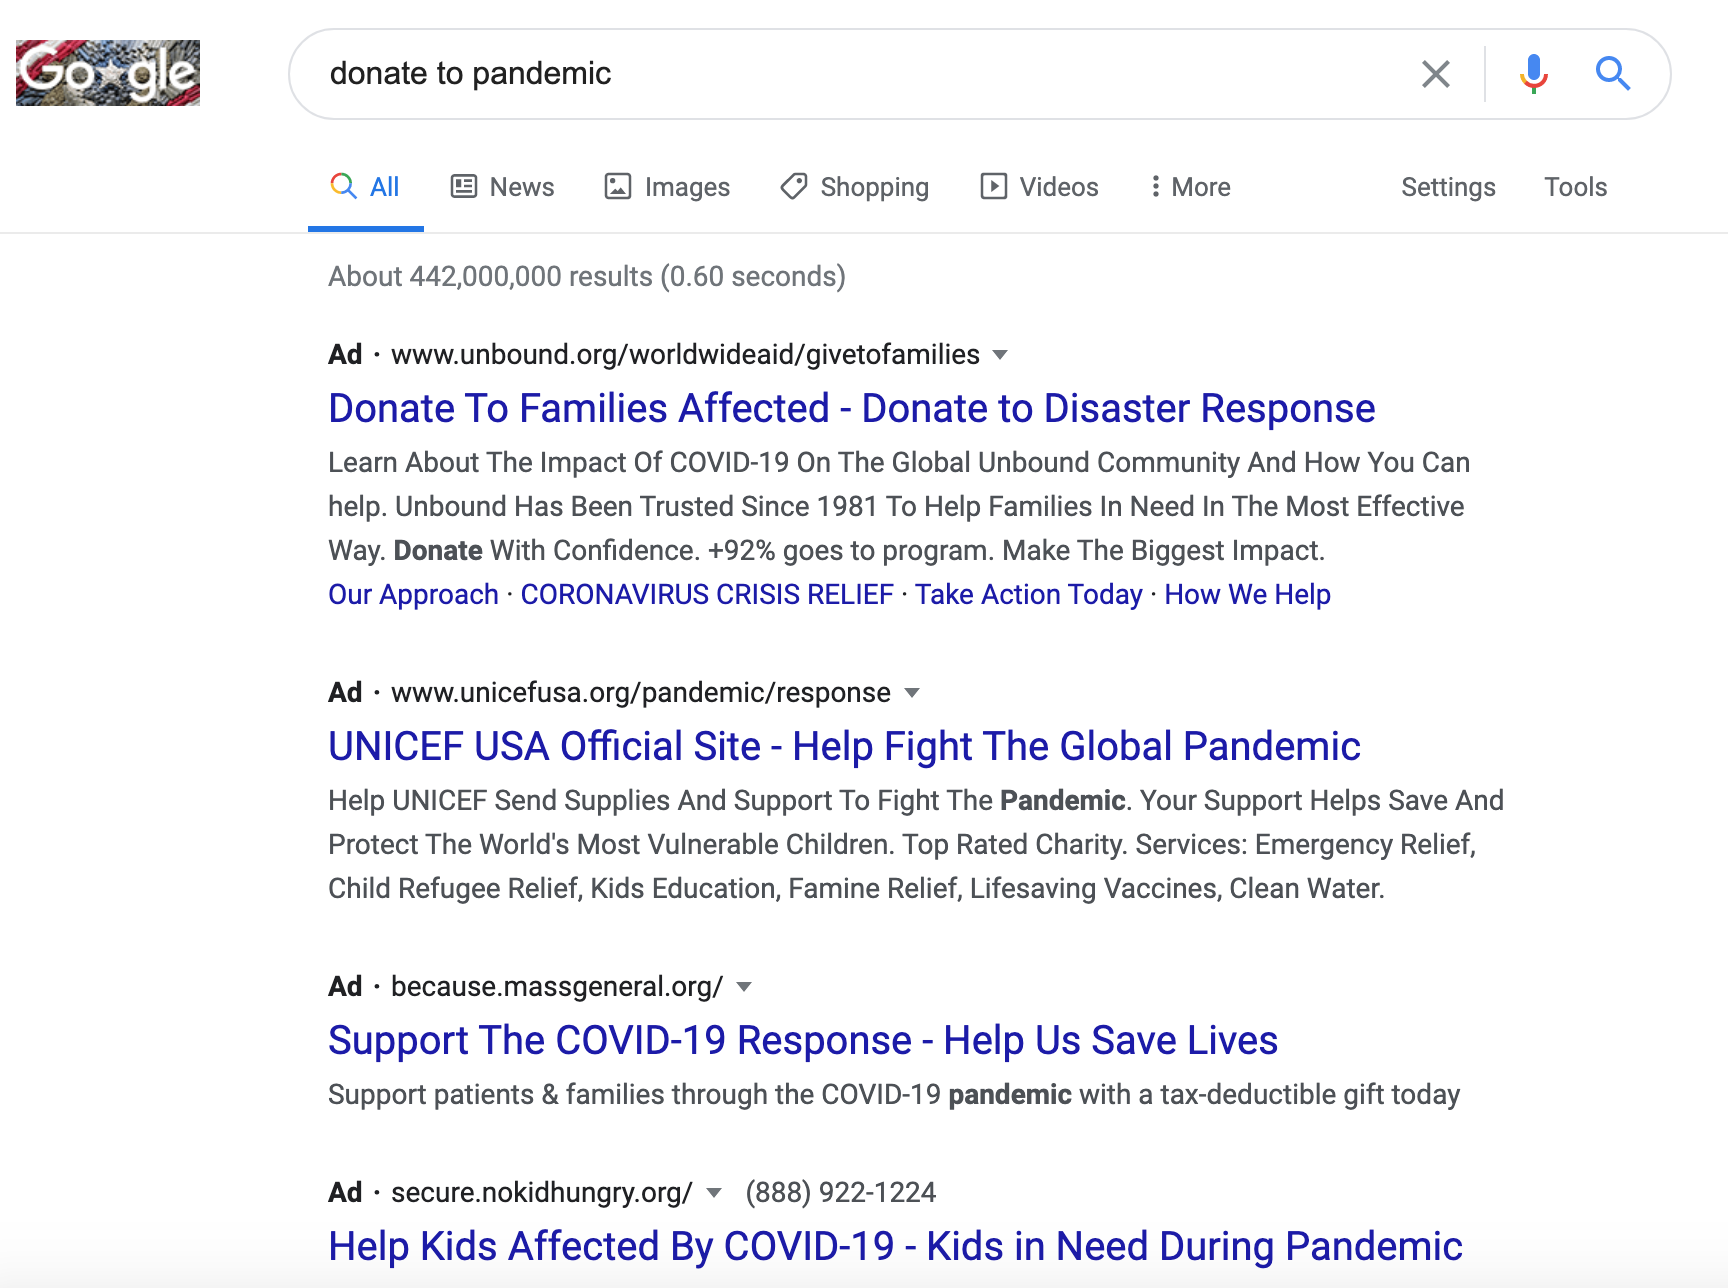This screenshot has width=1728, height=1288.
Task: Click the Google doodle logo
Action: pos(108,73)
